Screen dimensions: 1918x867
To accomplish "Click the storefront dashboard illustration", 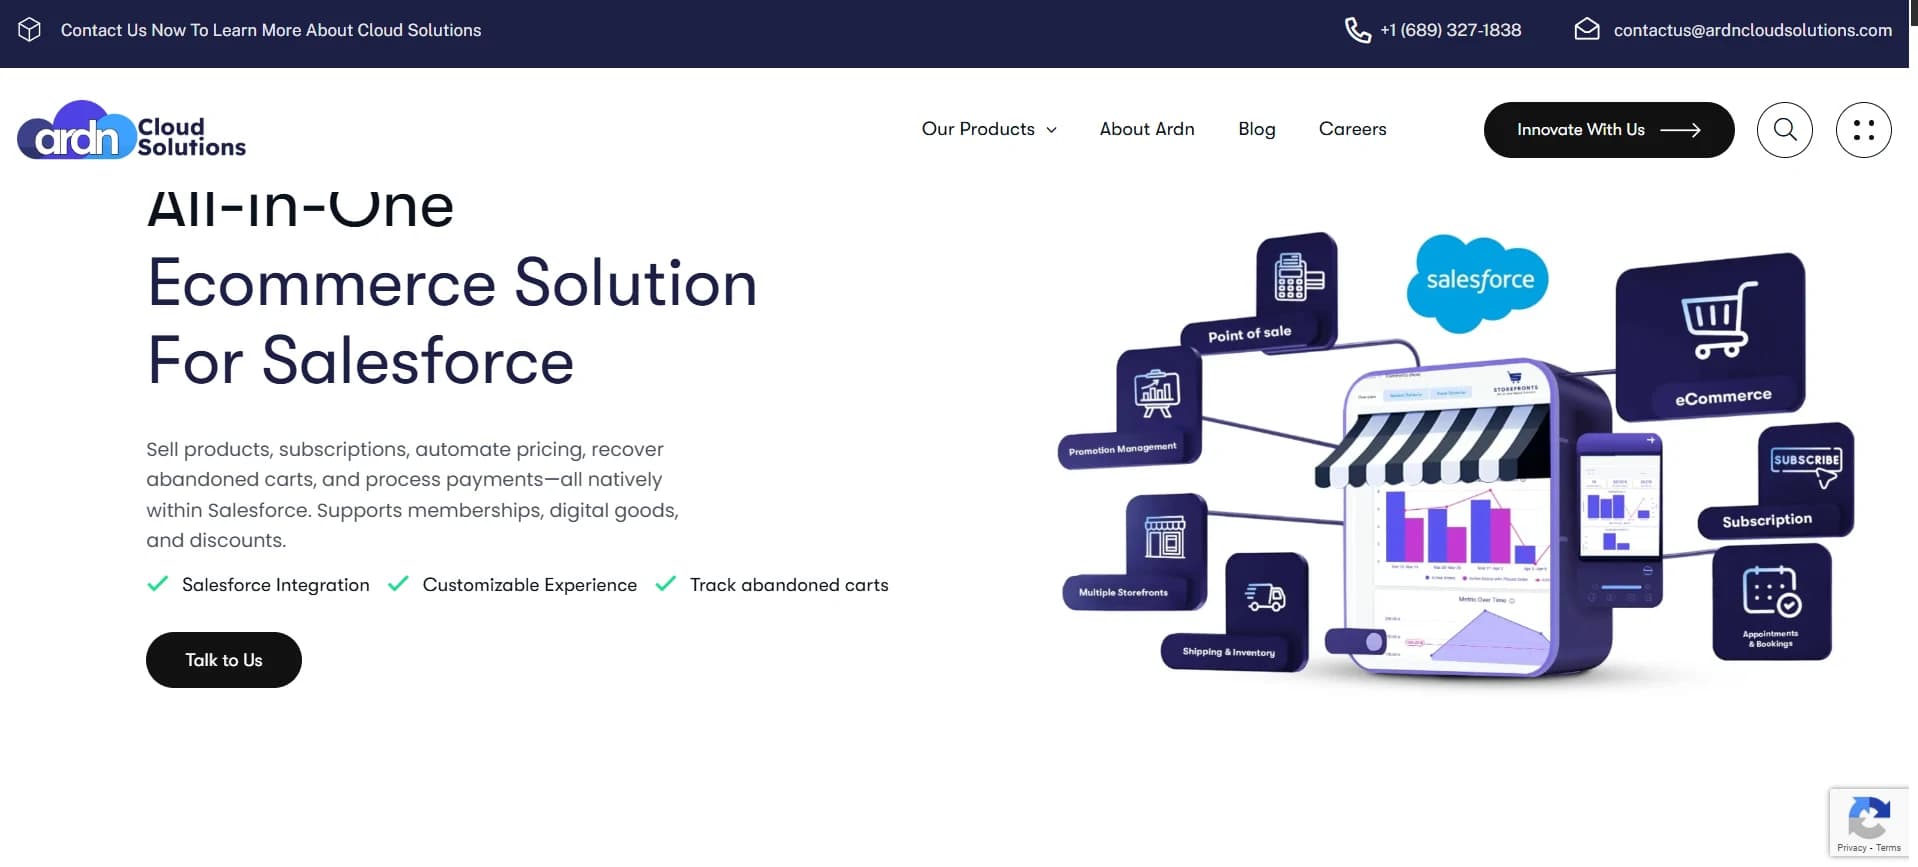I will point(1466,516).
